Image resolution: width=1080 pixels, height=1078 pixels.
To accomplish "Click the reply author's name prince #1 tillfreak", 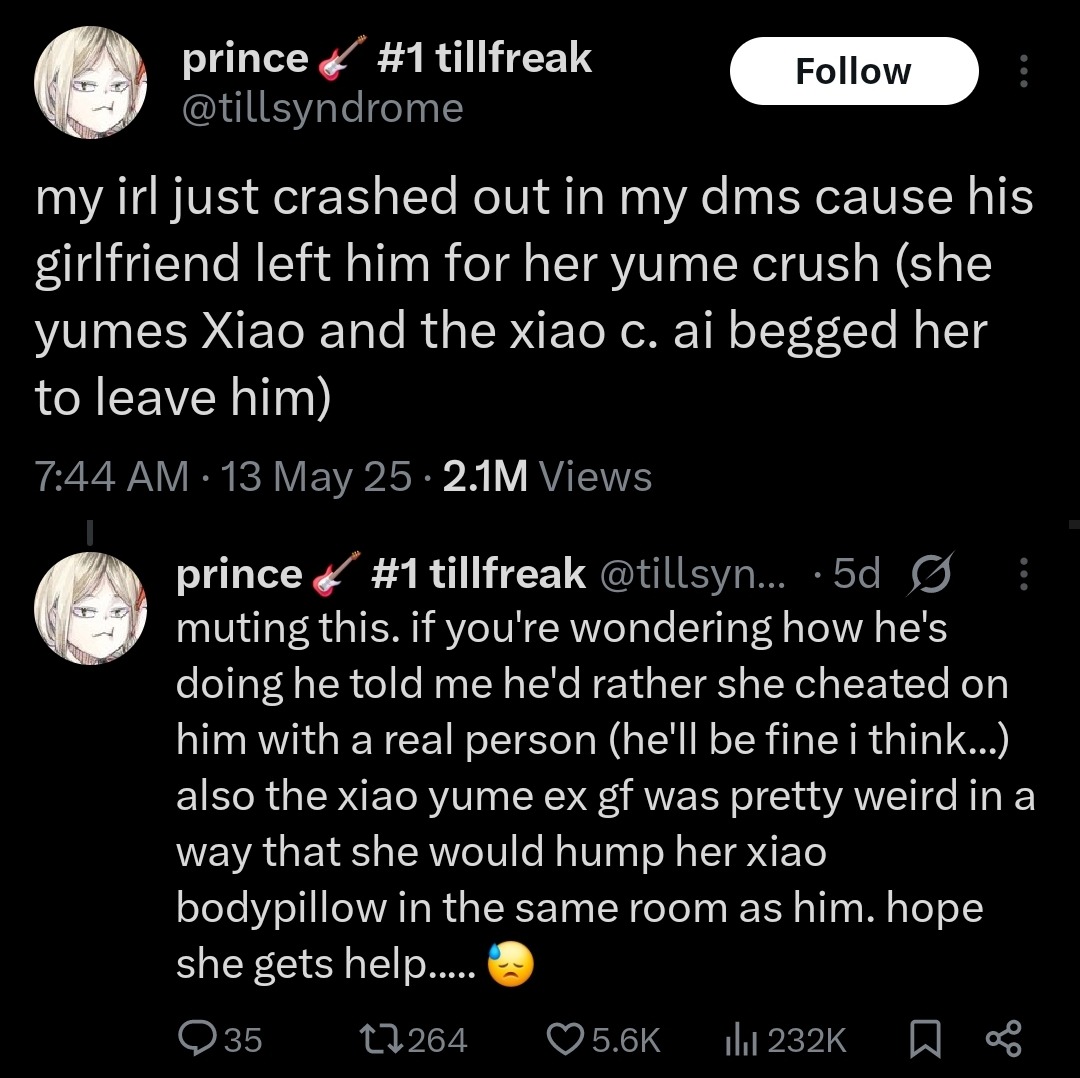I will (x=380, y=574).
